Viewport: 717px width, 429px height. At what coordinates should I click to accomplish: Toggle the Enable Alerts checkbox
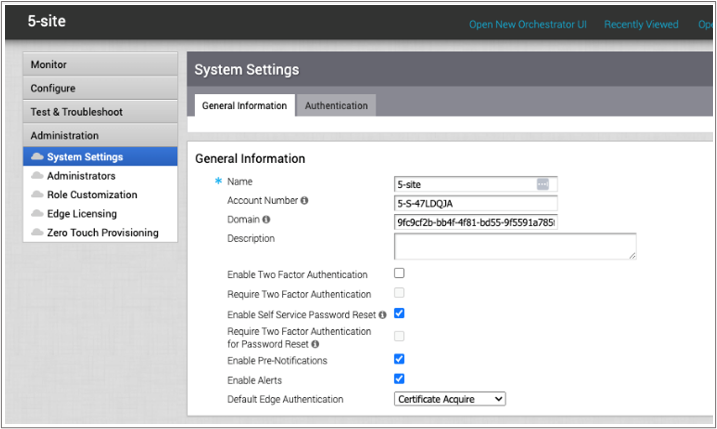(x=399, y=378)
